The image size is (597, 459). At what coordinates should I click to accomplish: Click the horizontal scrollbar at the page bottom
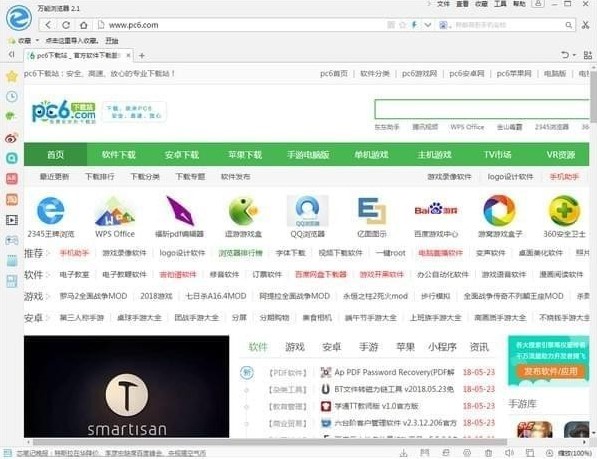click(x=270, y=442)
